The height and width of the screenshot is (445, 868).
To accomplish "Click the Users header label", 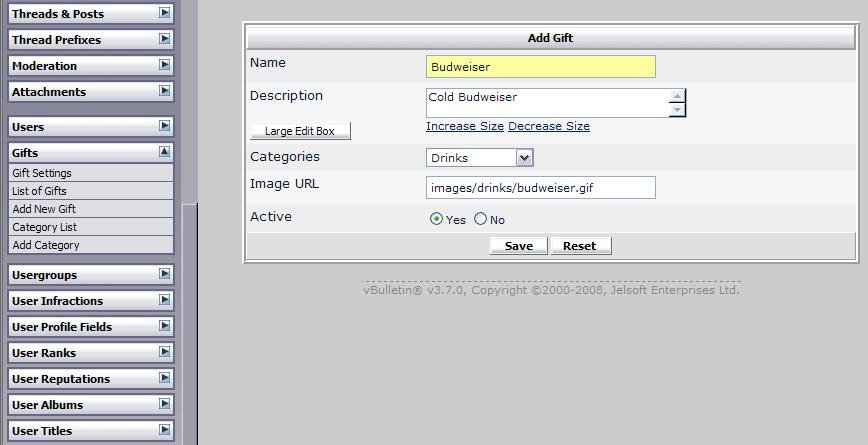I will pyautogui.click(x=28, y=127).
